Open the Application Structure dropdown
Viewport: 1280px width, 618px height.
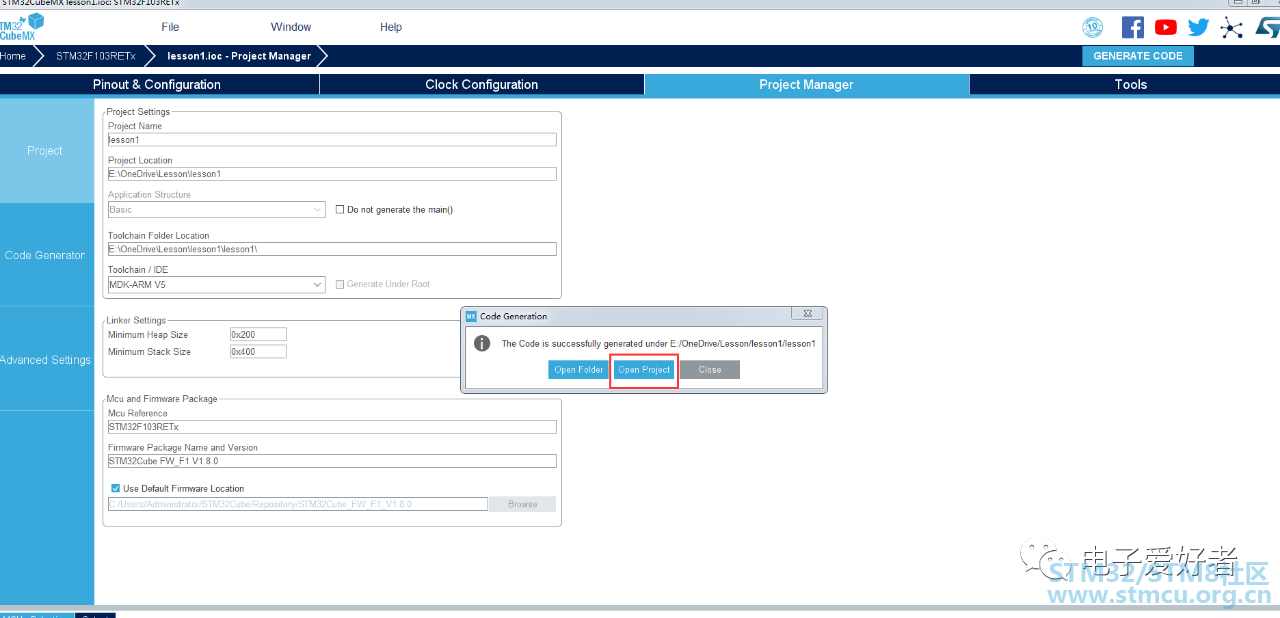click(x=216, y=210)
